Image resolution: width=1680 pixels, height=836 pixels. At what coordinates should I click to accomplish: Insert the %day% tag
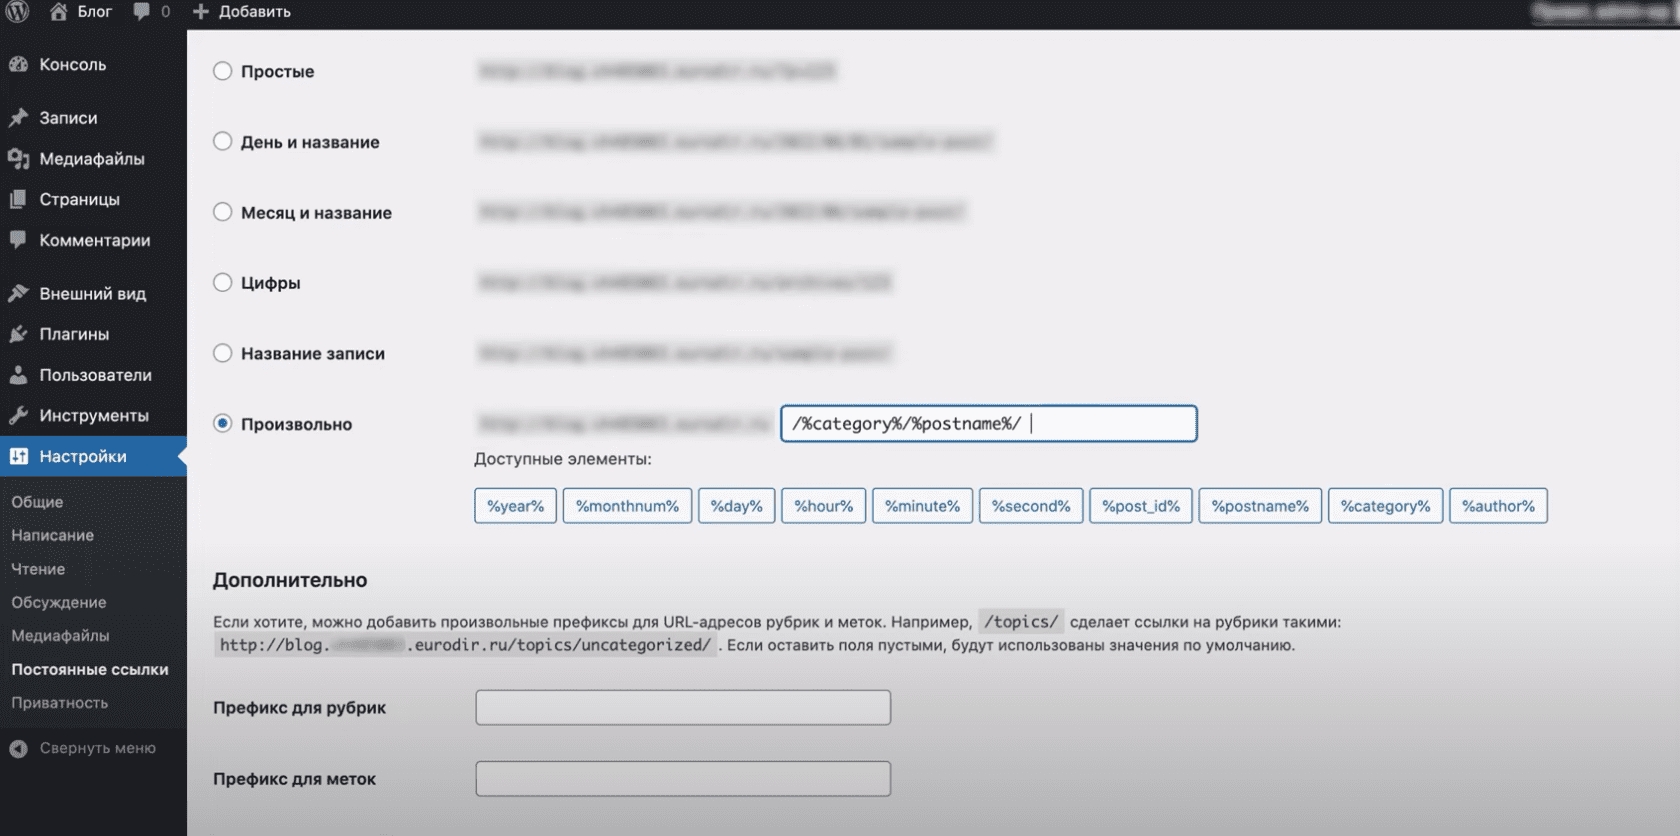click(x=736, y=506)
